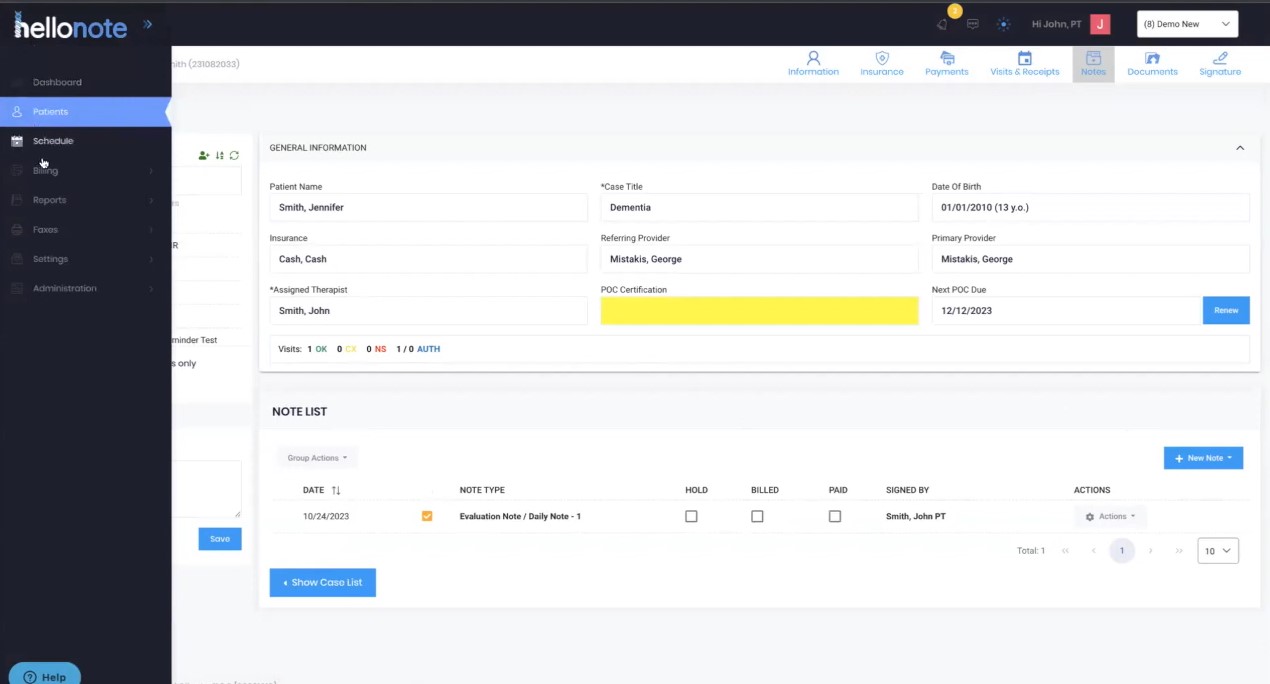Click the Renew button next to Next POC Due

click(1226, 310)
